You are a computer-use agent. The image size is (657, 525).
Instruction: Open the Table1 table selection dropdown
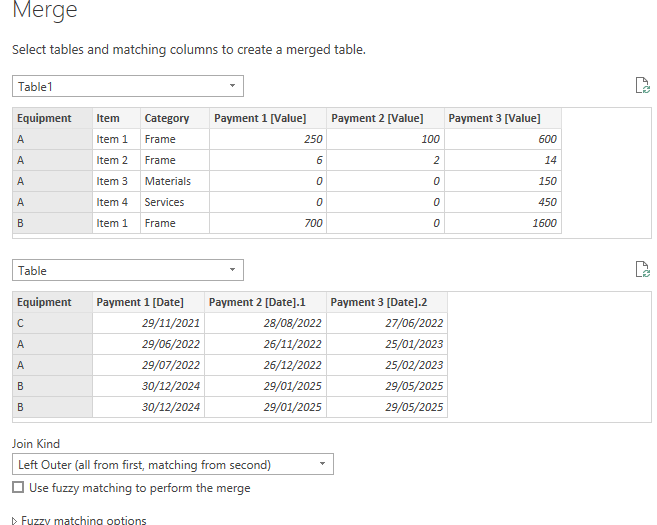128,86
